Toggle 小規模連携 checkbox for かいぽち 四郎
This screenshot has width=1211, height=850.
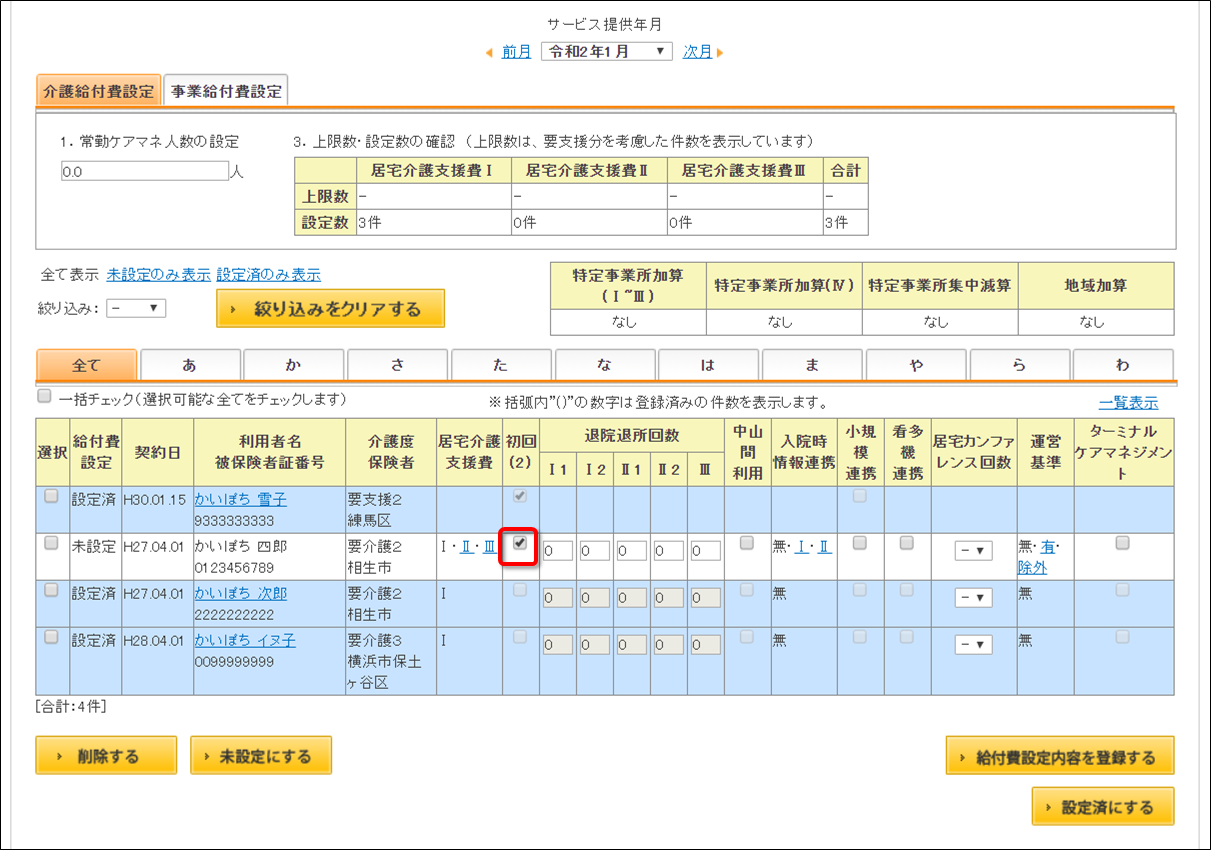[859, 543]
